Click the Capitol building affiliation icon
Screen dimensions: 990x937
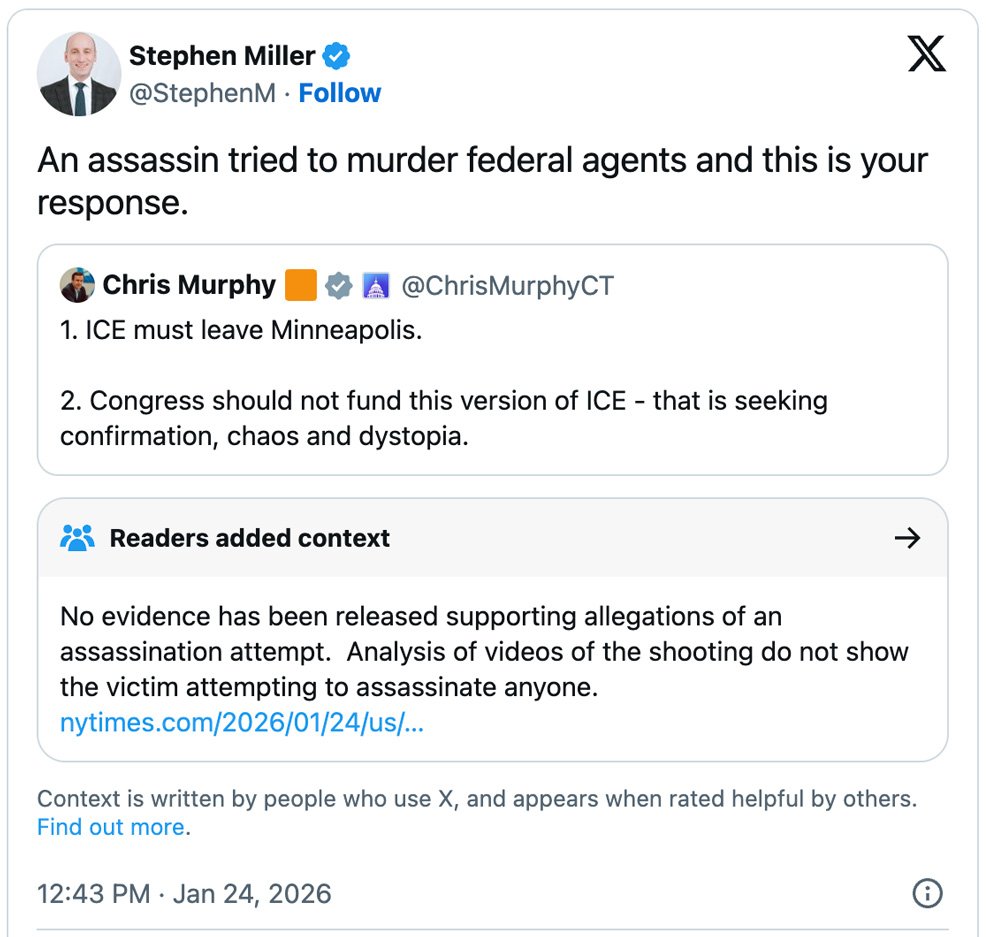click(376, 286)
